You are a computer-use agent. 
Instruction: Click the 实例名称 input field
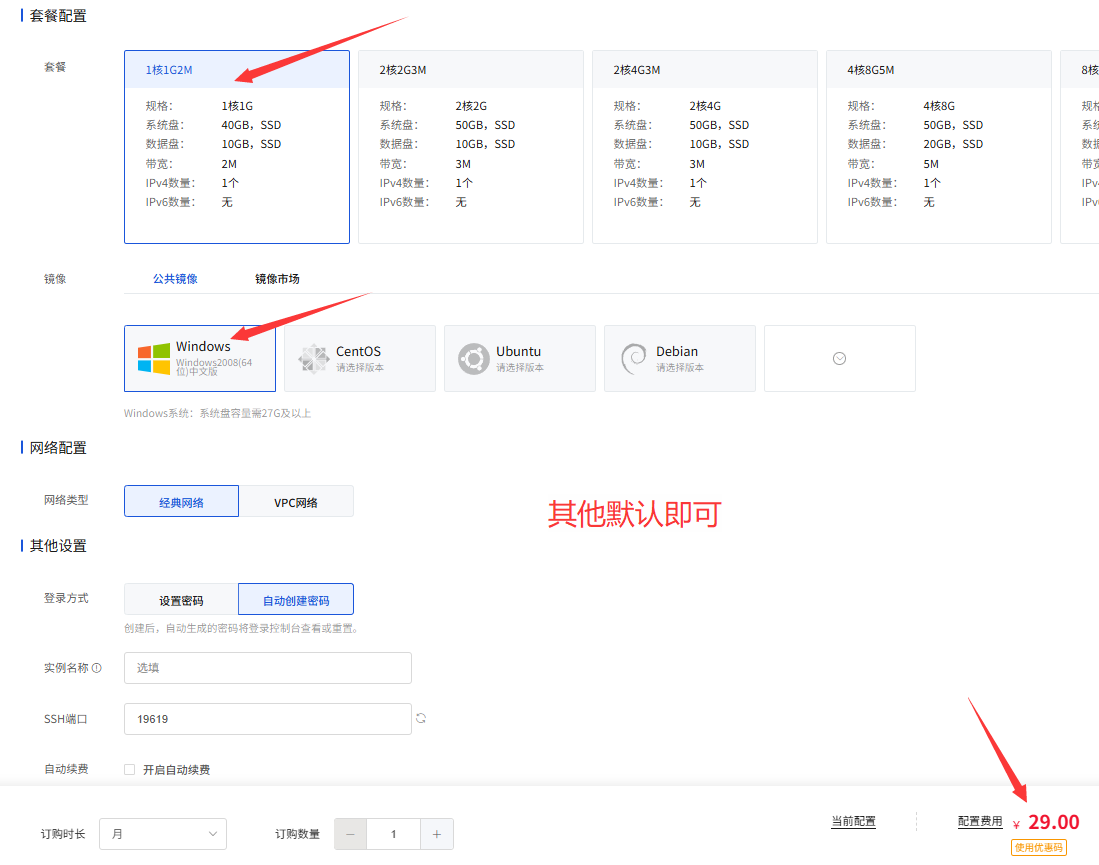268,668
